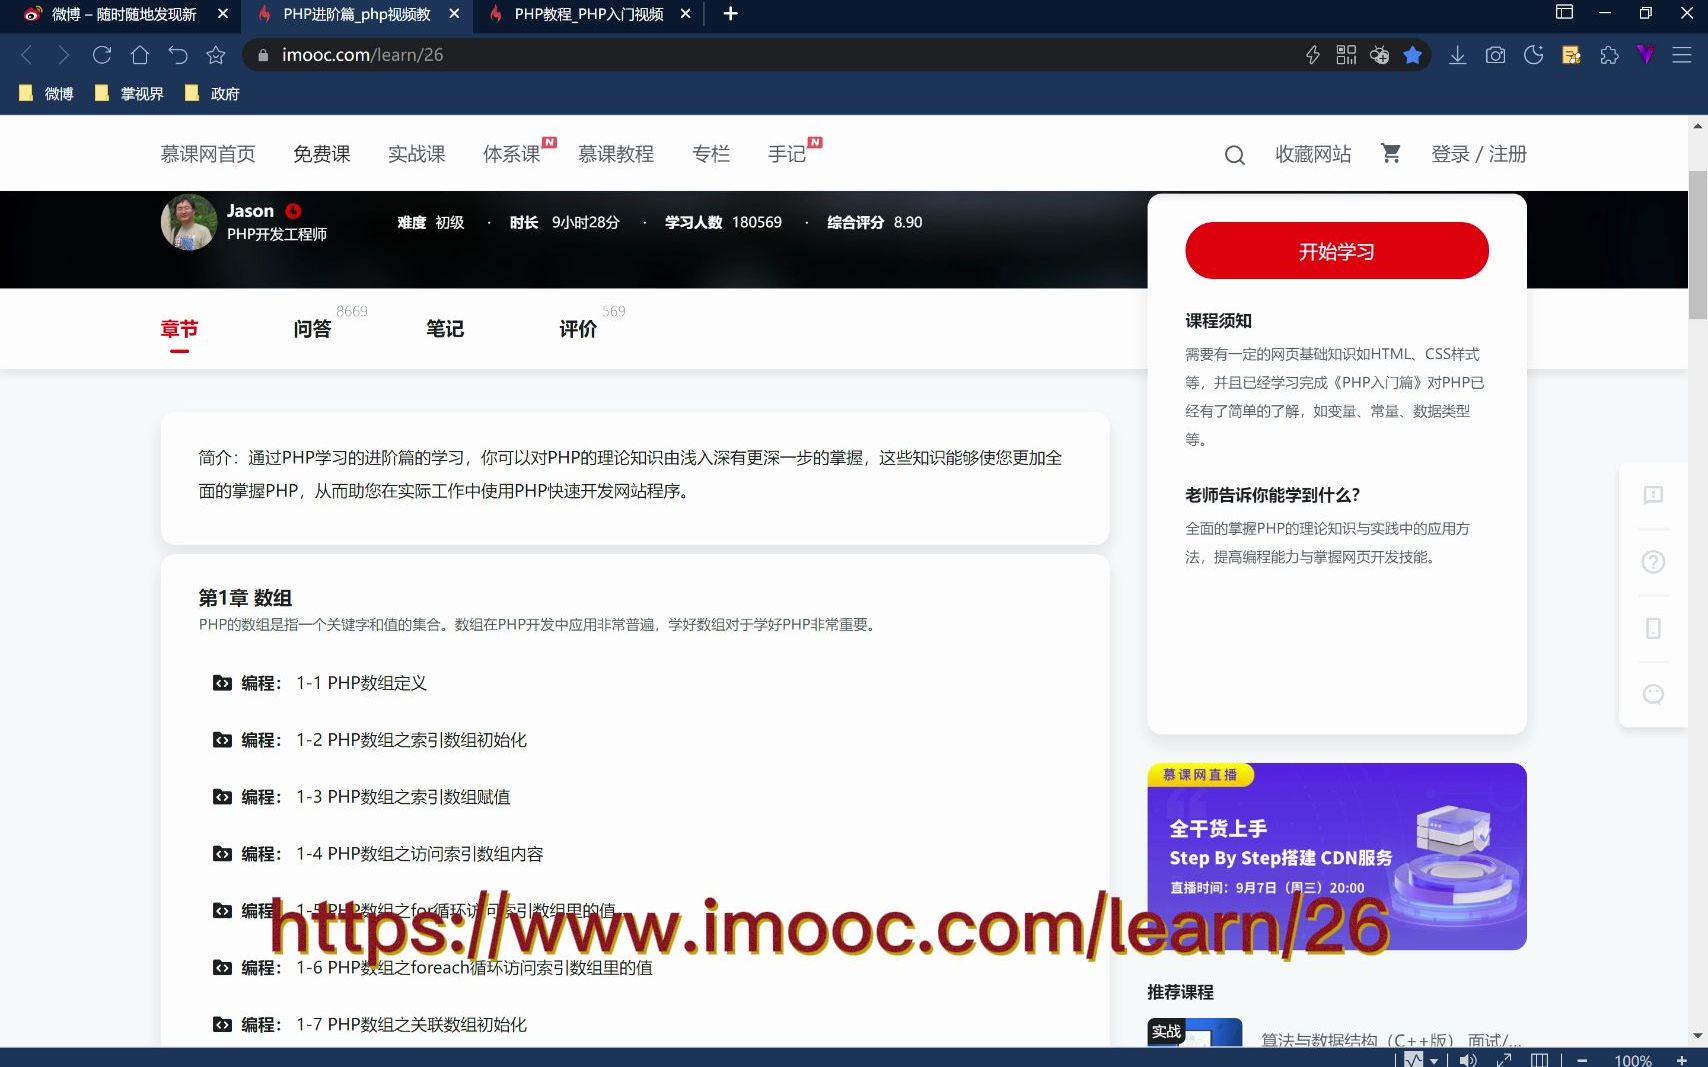Mute page audio via speaker icon in status bar
This screenshot has width=1708, height=1067.
click(1469, 1058)
